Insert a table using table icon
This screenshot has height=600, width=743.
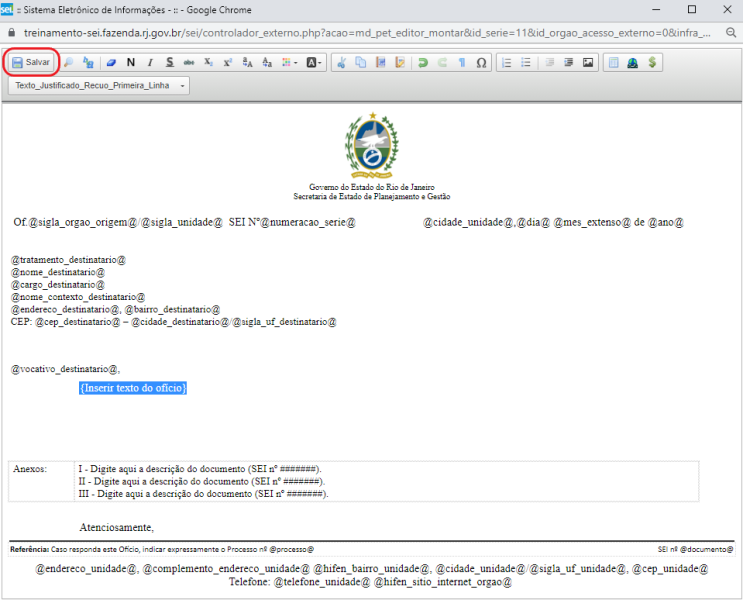coord(614,62)
